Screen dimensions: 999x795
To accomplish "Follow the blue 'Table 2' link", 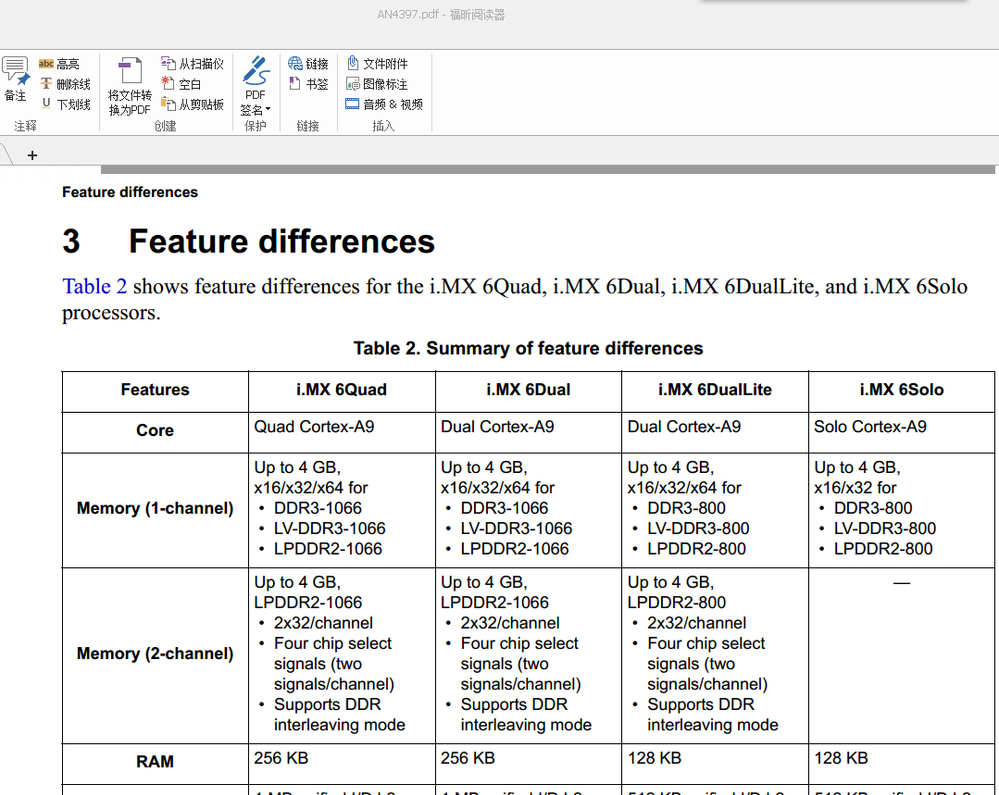I will point(94,287).
